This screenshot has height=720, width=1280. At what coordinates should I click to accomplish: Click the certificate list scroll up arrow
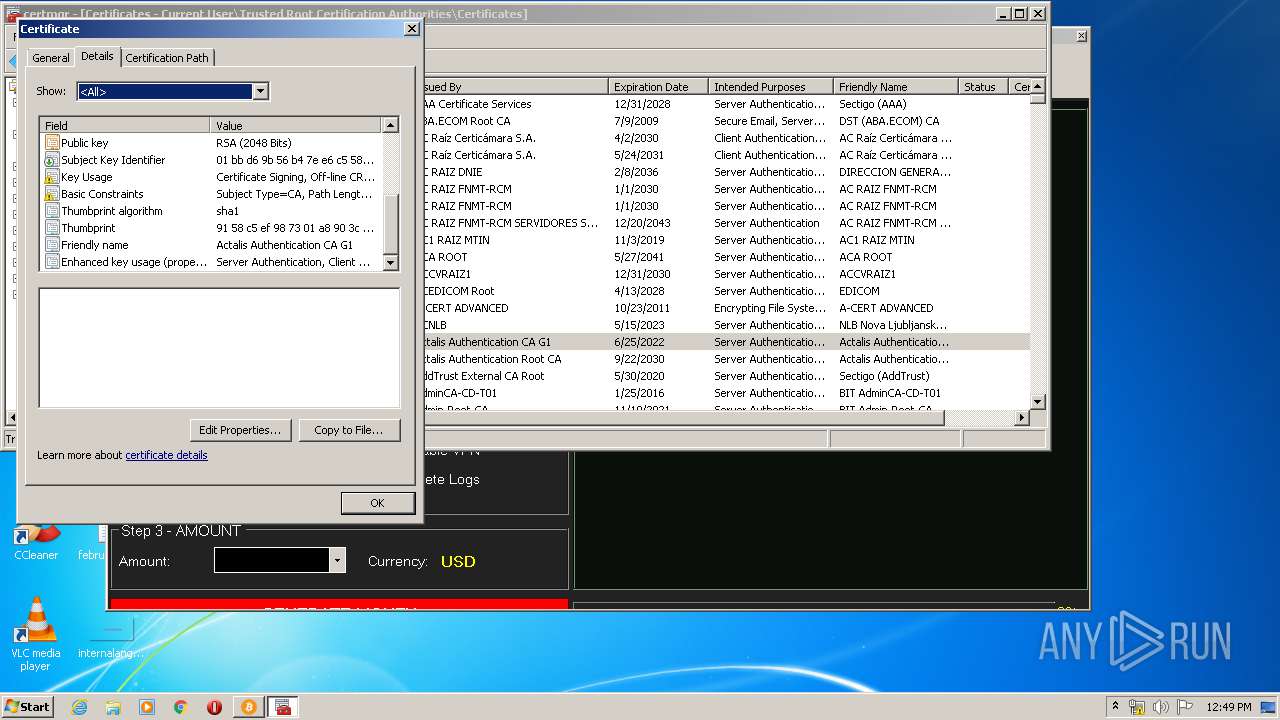[1038, 87]
